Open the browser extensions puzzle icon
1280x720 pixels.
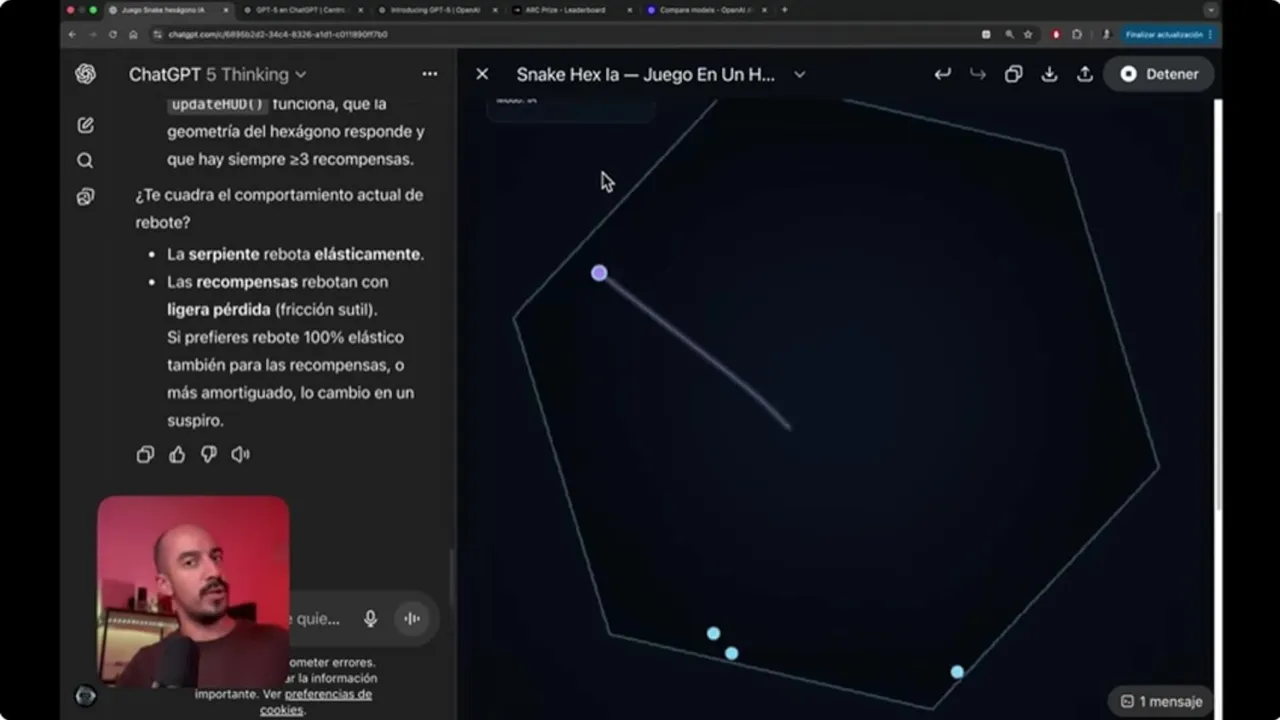1077,34
